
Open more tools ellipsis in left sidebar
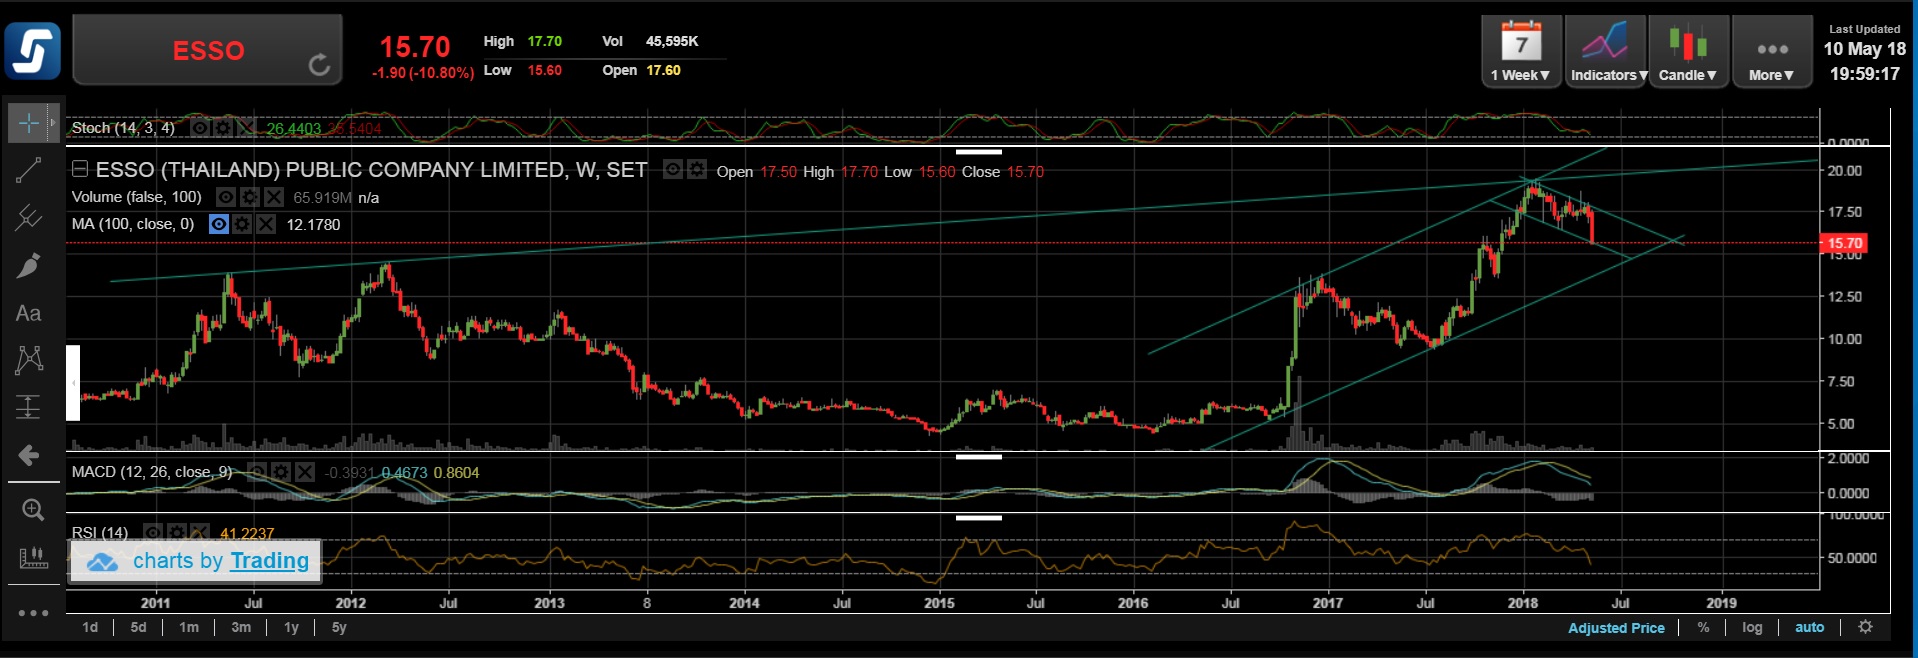coord(32,613)
